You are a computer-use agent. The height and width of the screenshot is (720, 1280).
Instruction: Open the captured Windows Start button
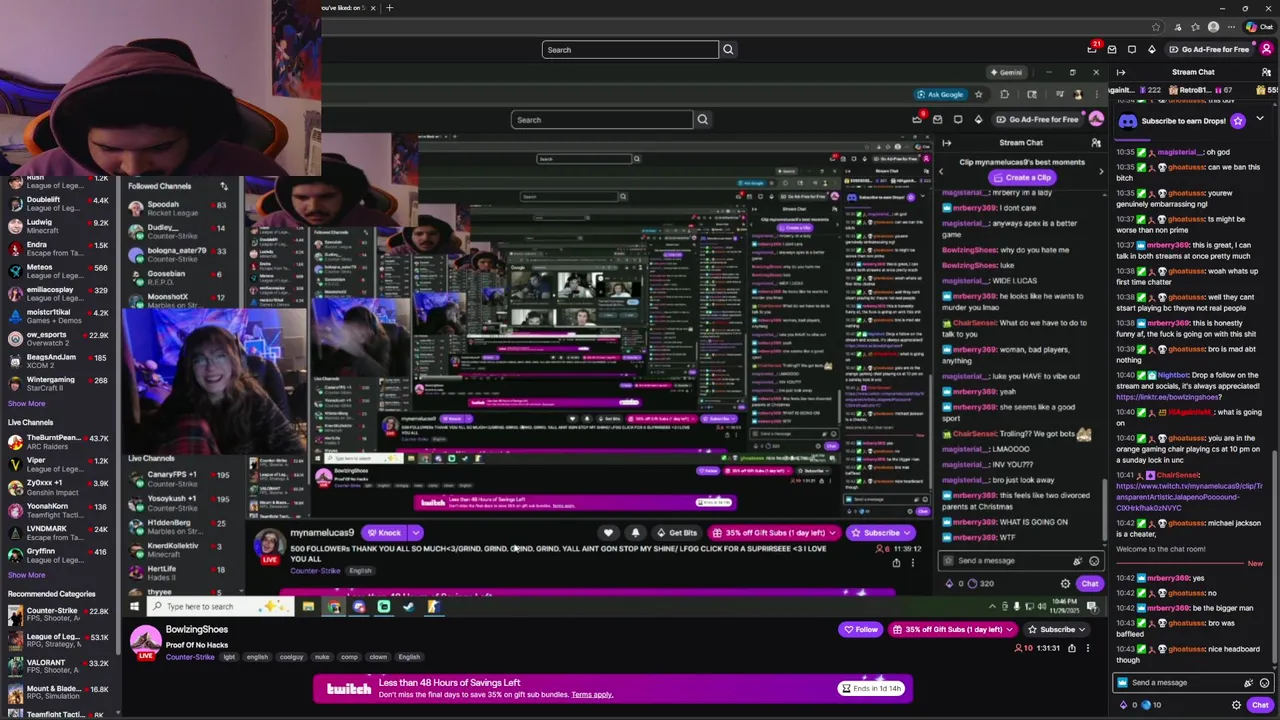[135, 607]
